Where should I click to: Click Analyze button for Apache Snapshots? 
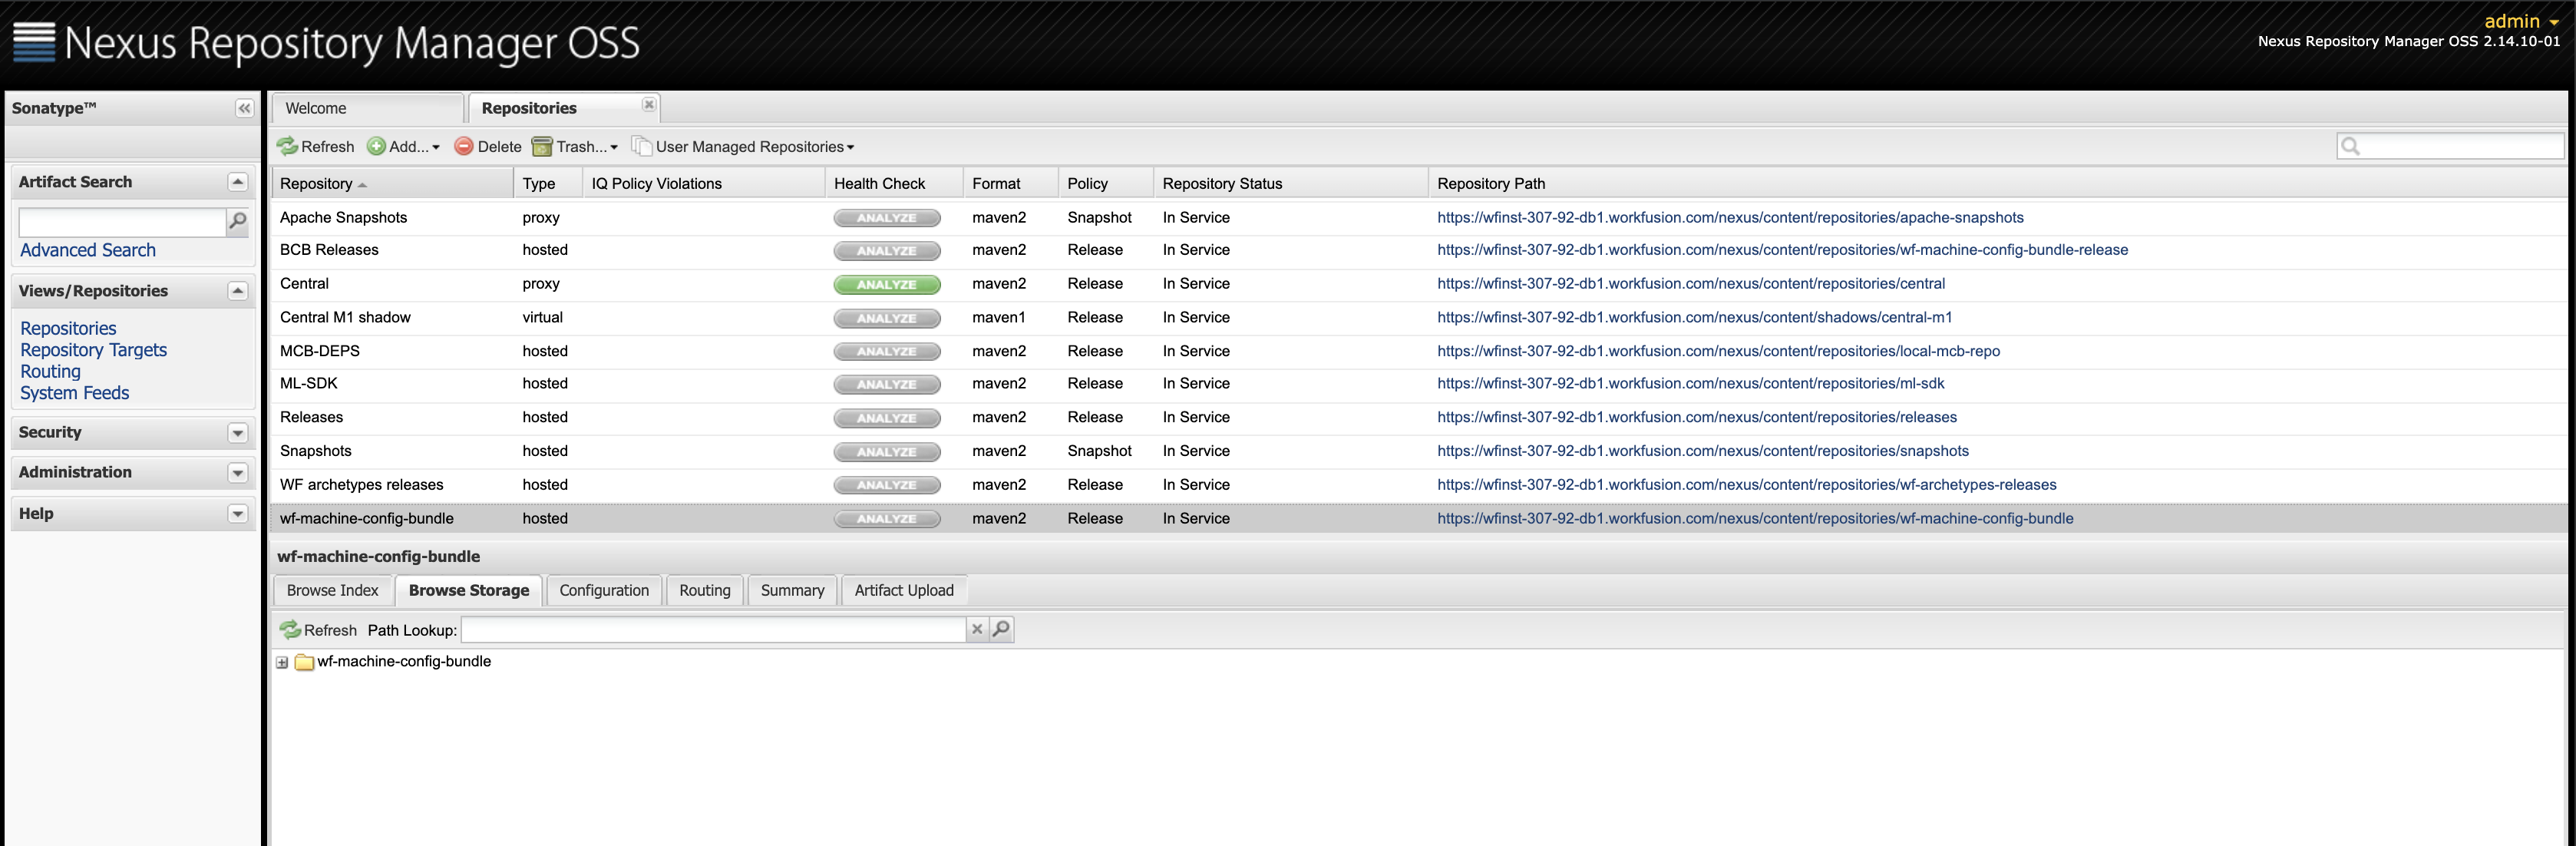[887, 218]
